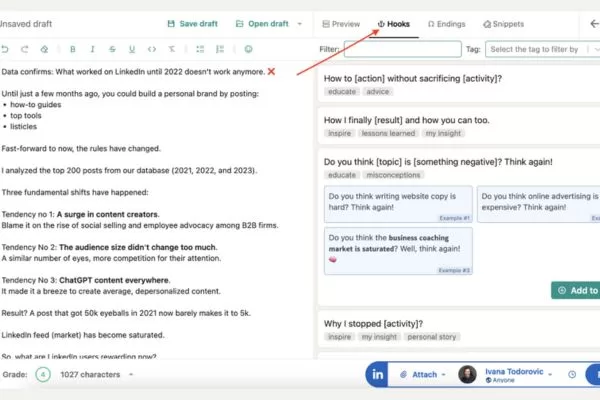Click the 'misconceptions' tag
Viewport: 600px width, 400px height.
393,175
